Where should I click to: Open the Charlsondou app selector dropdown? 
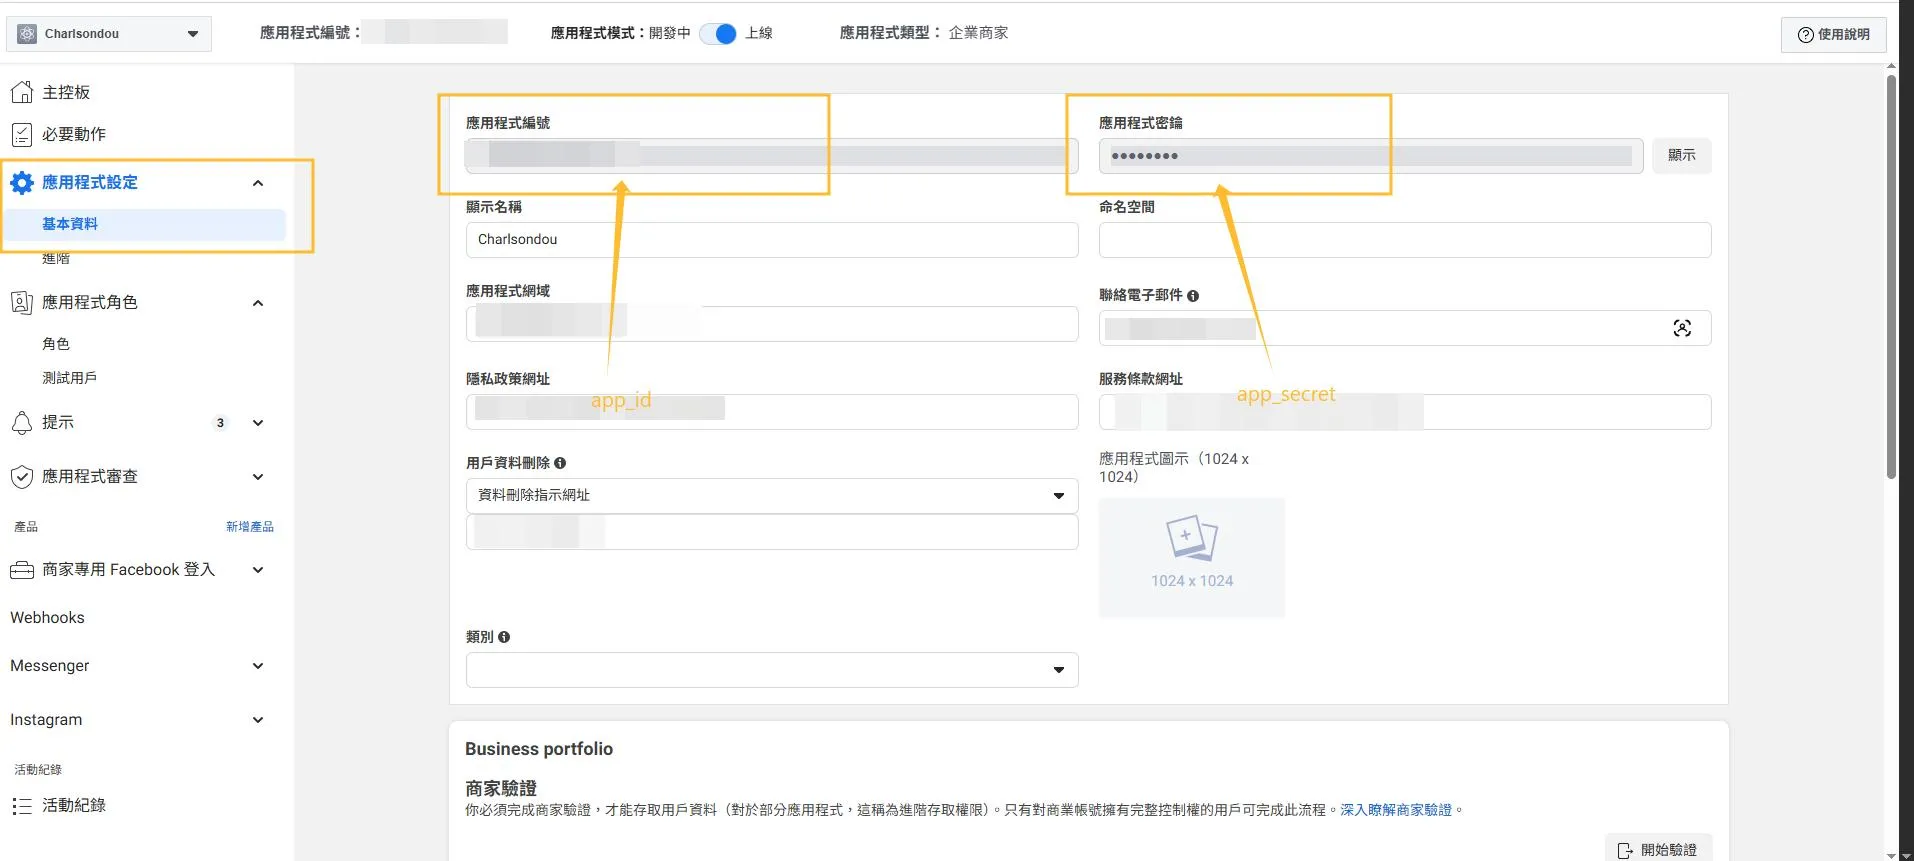(109, 34)
